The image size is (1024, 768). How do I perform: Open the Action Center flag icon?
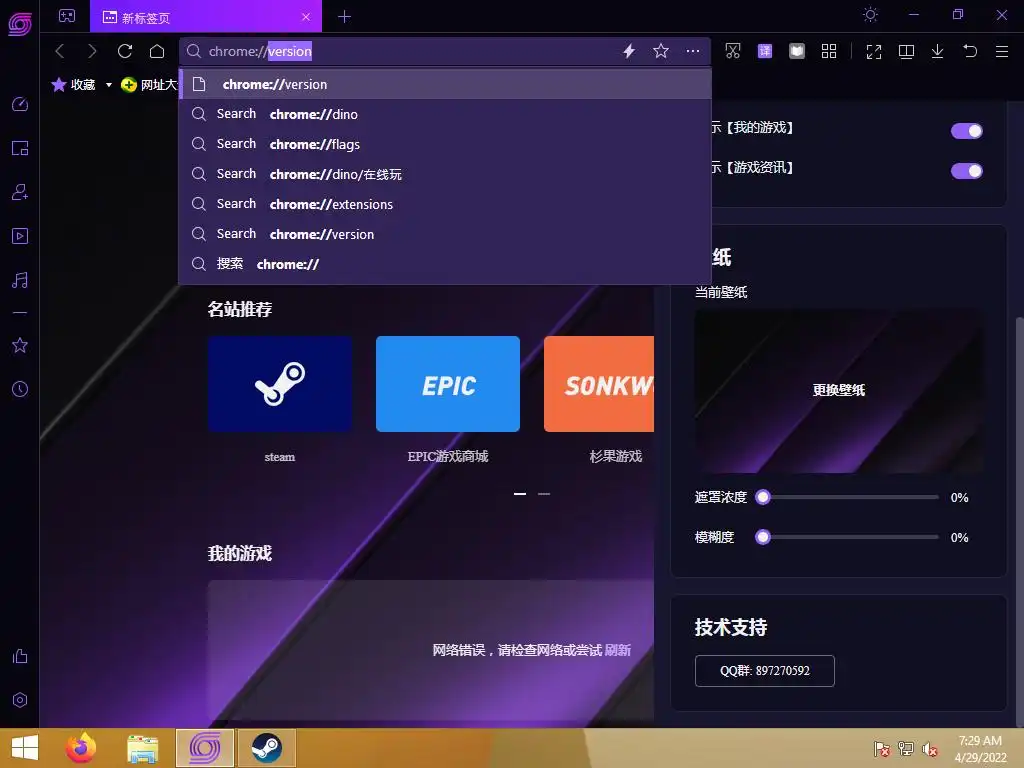(882, 749)
